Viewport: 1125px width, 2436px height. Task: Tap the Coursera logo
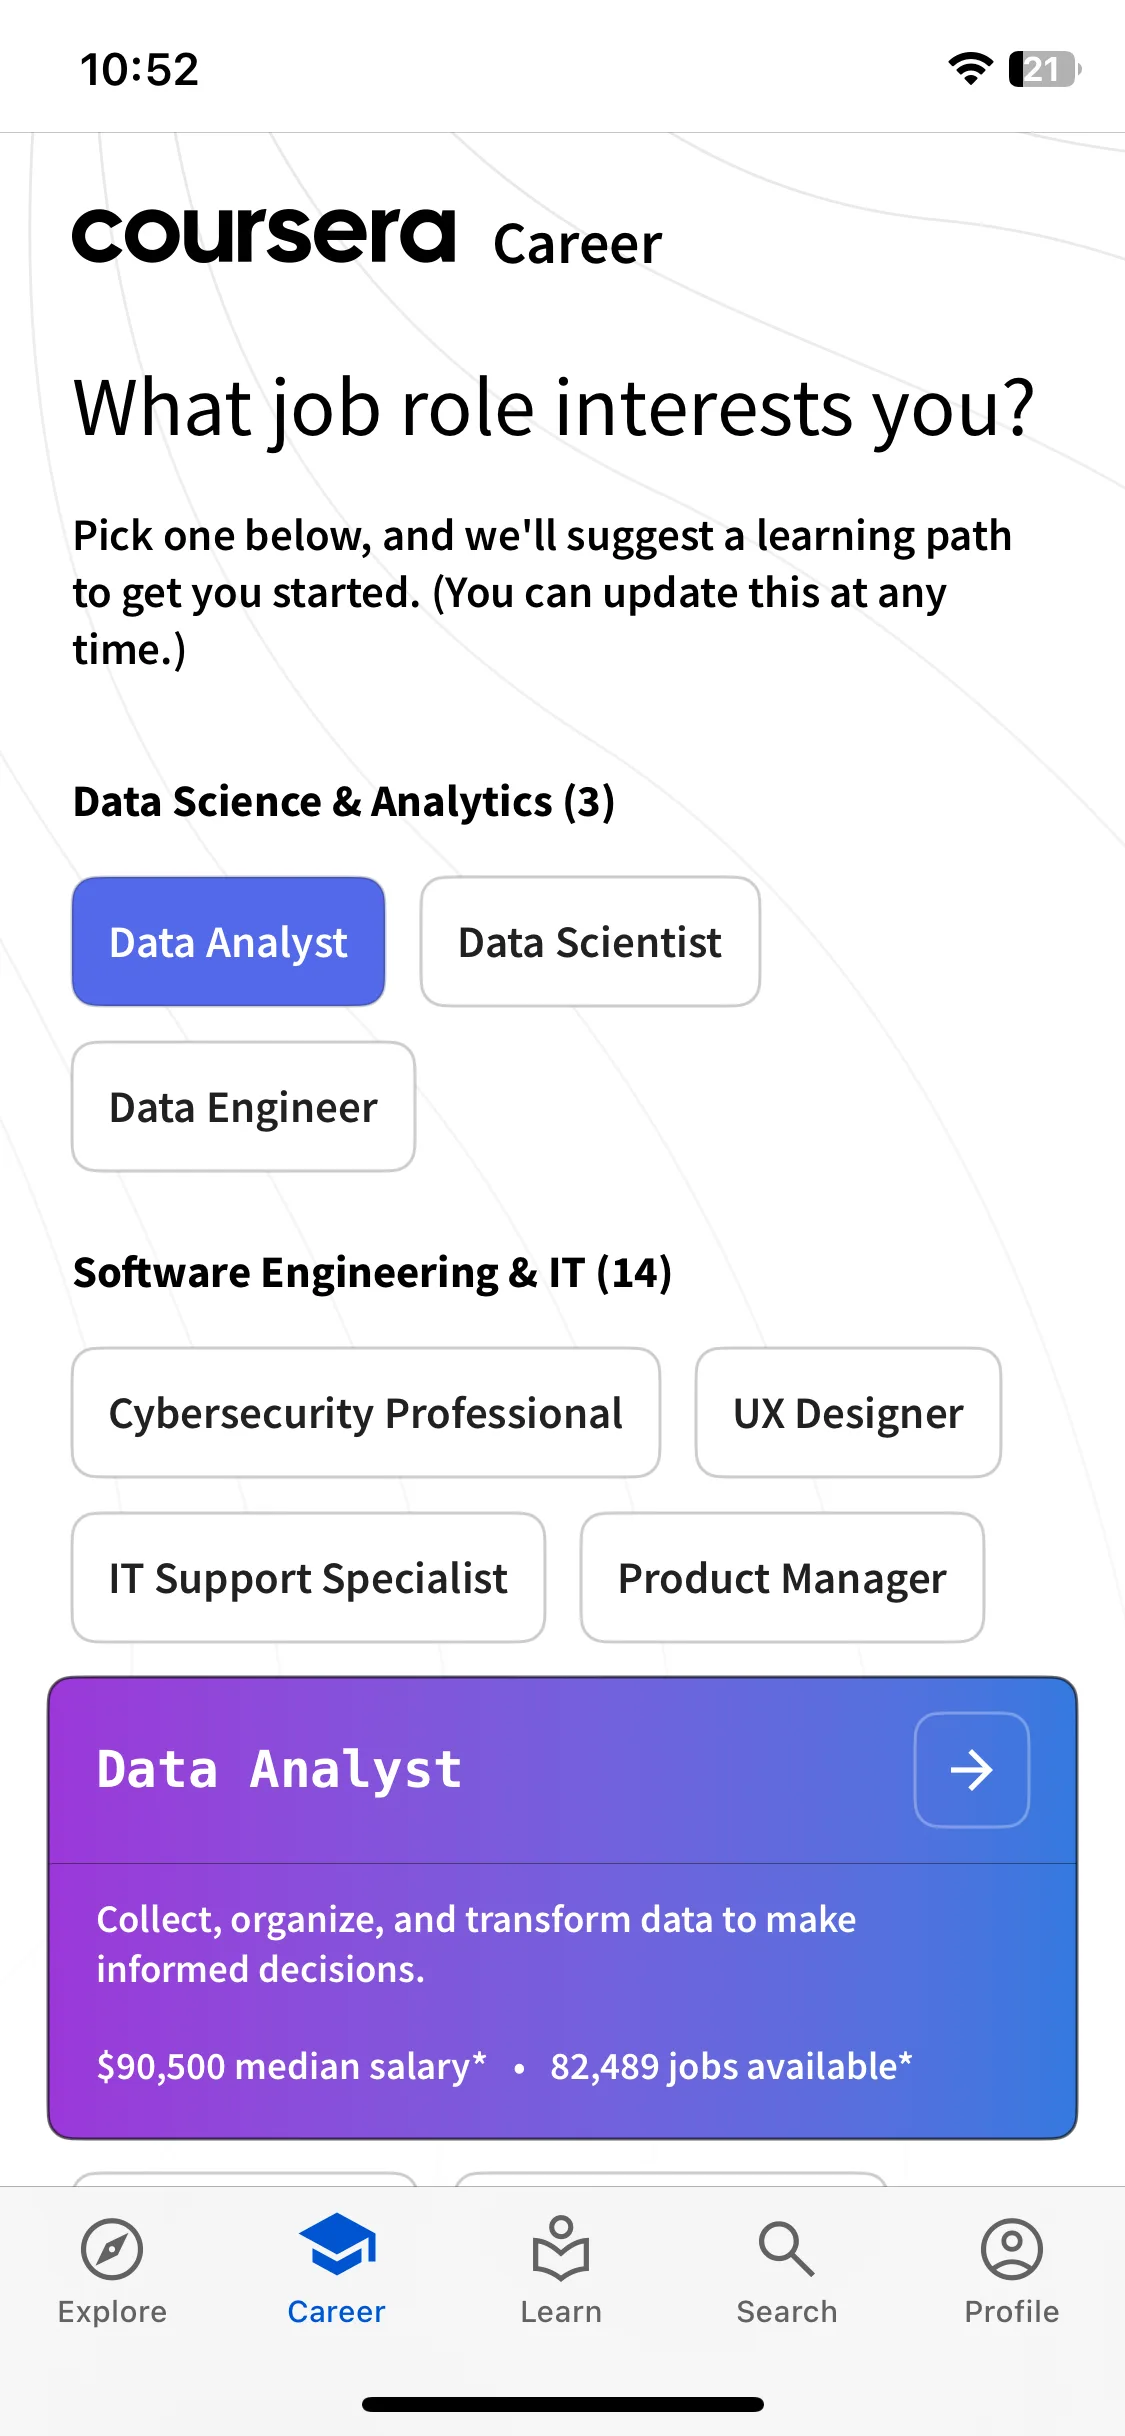coord(264,236)
